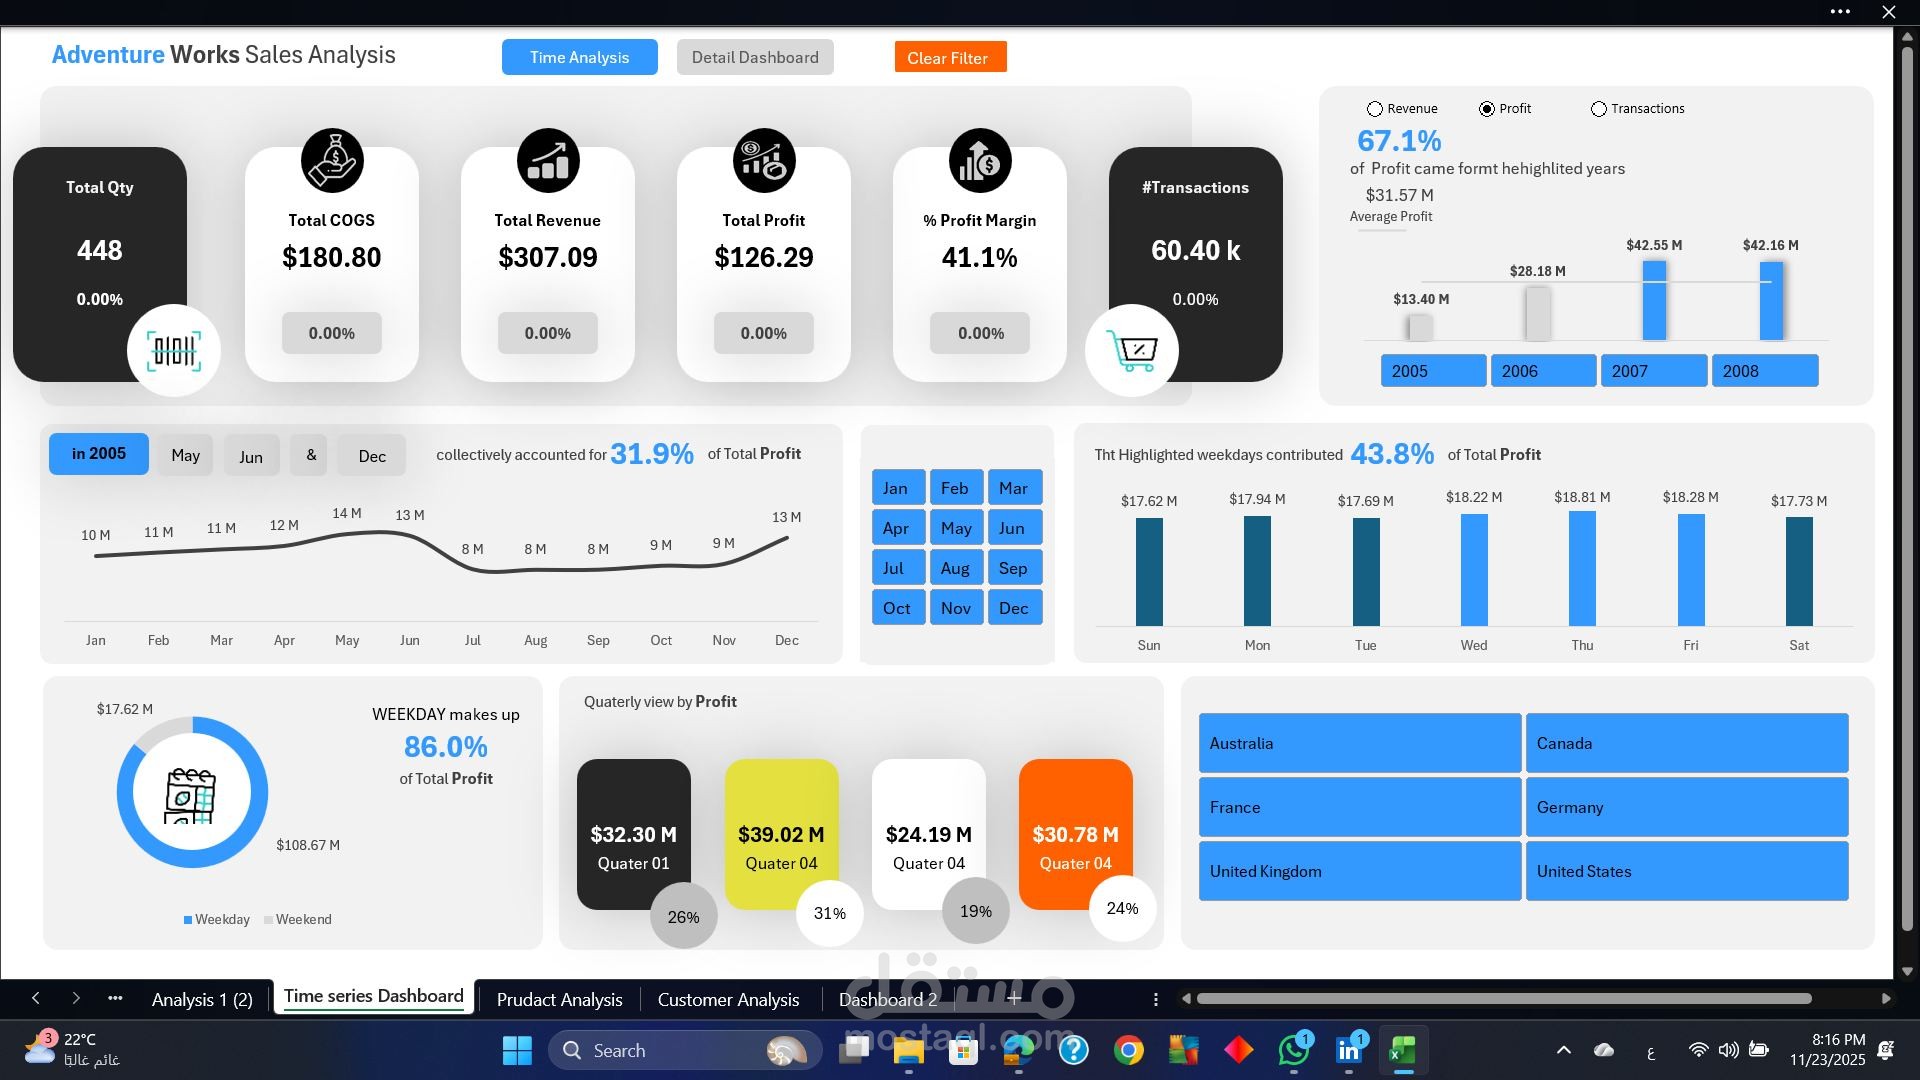Open the clock showing 8:16 PM
The image size is (1920, 1080).
coord(1827,1050)
